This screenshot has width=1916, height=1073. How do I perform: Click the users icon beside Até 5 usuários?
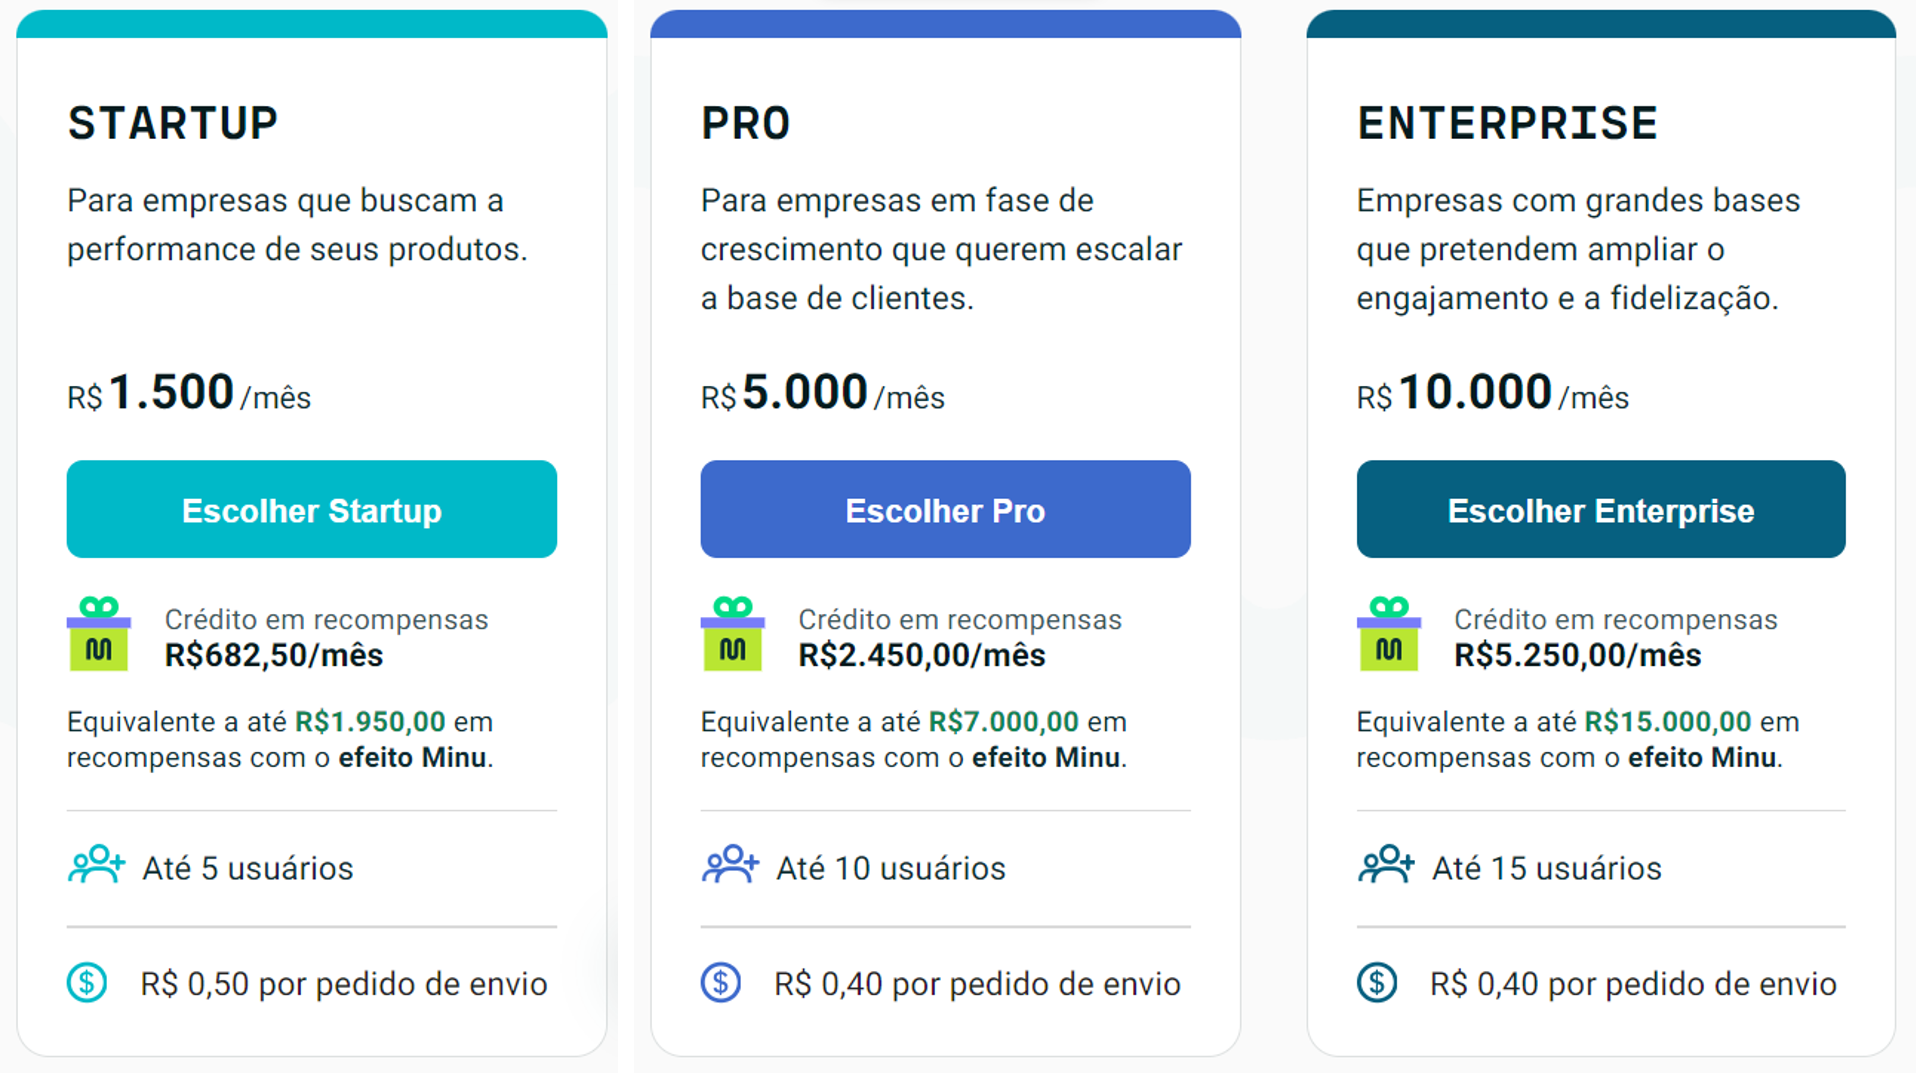point(96,866)
